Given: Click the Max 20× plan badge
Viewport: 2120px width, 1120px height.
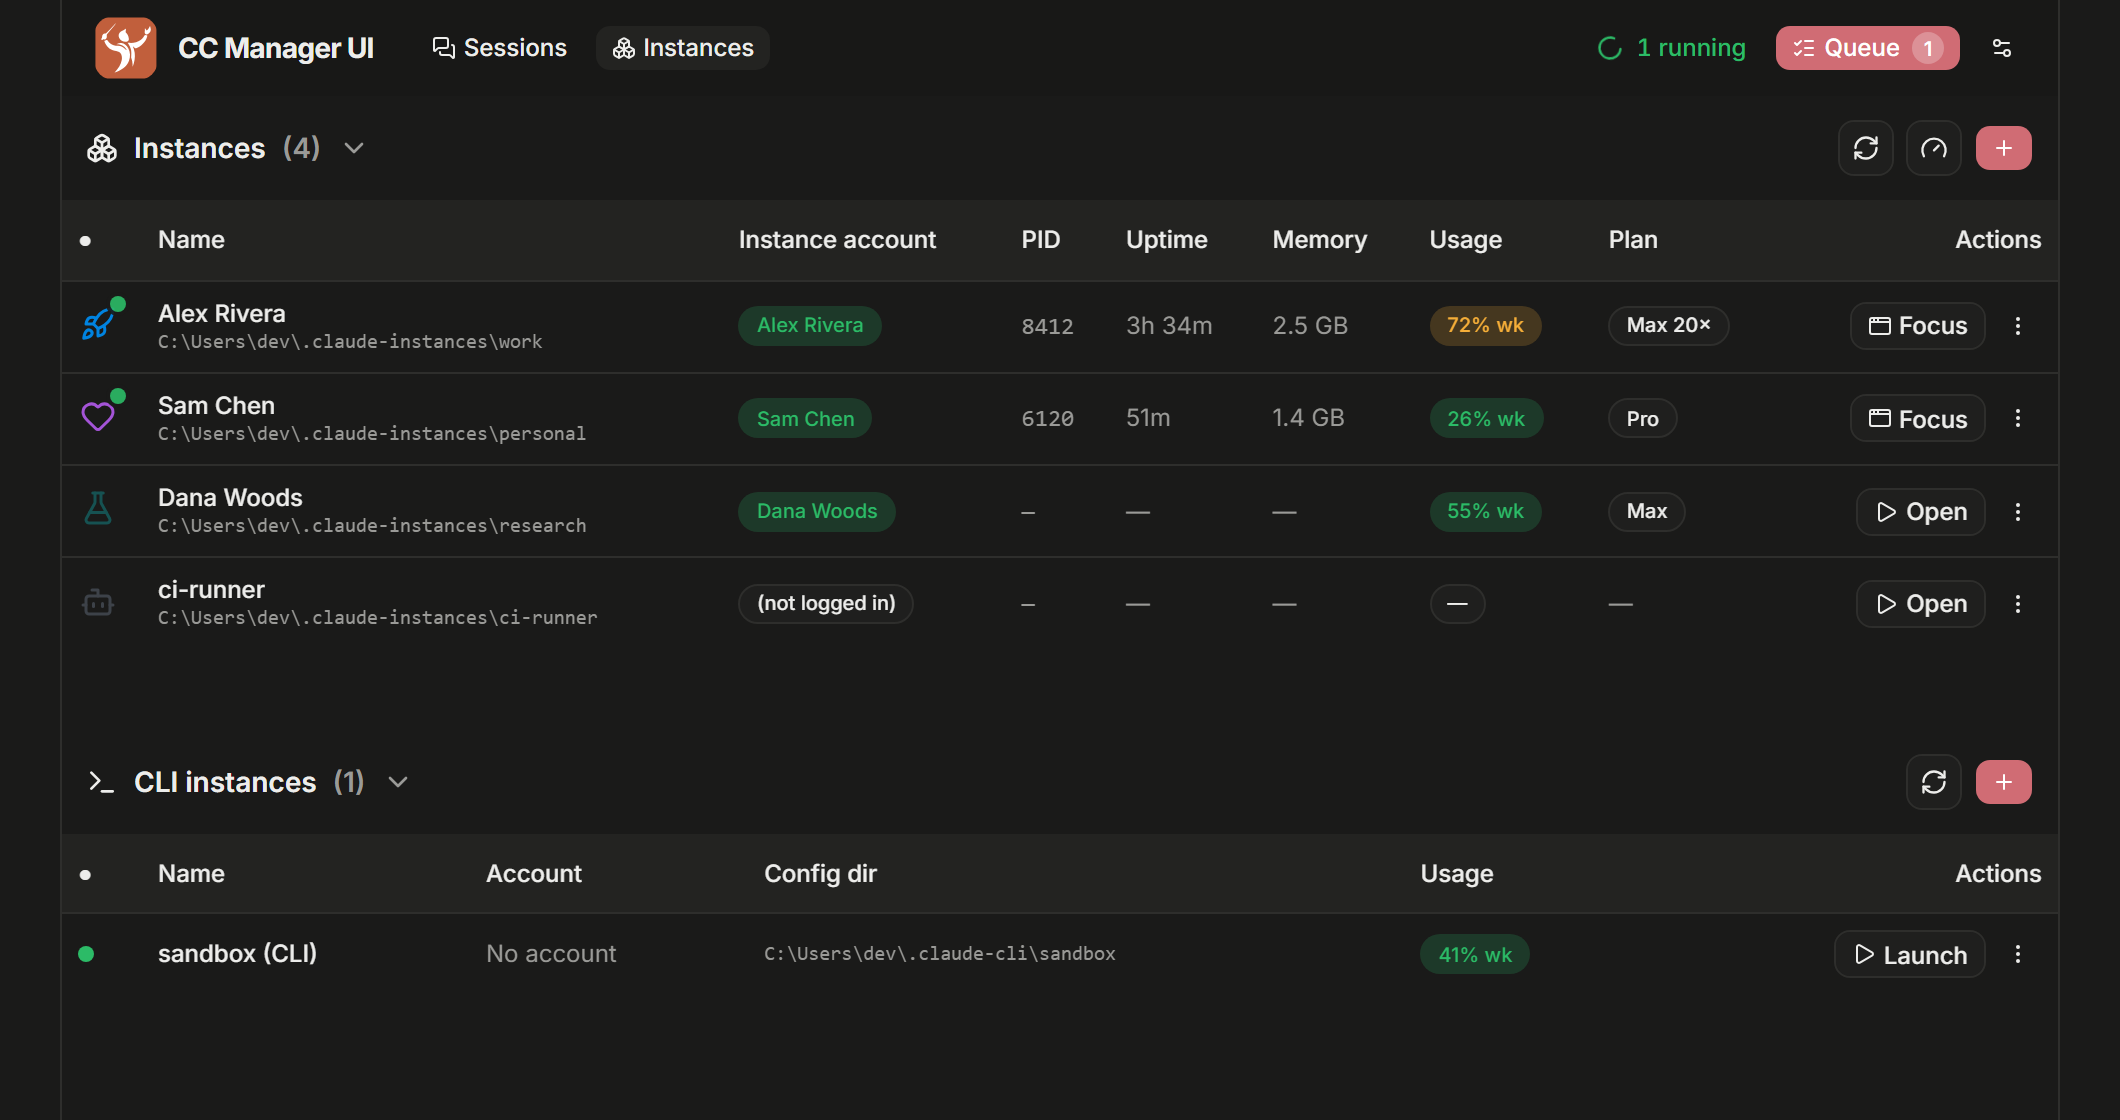Looking at the screenshot, I should 1668,325.
